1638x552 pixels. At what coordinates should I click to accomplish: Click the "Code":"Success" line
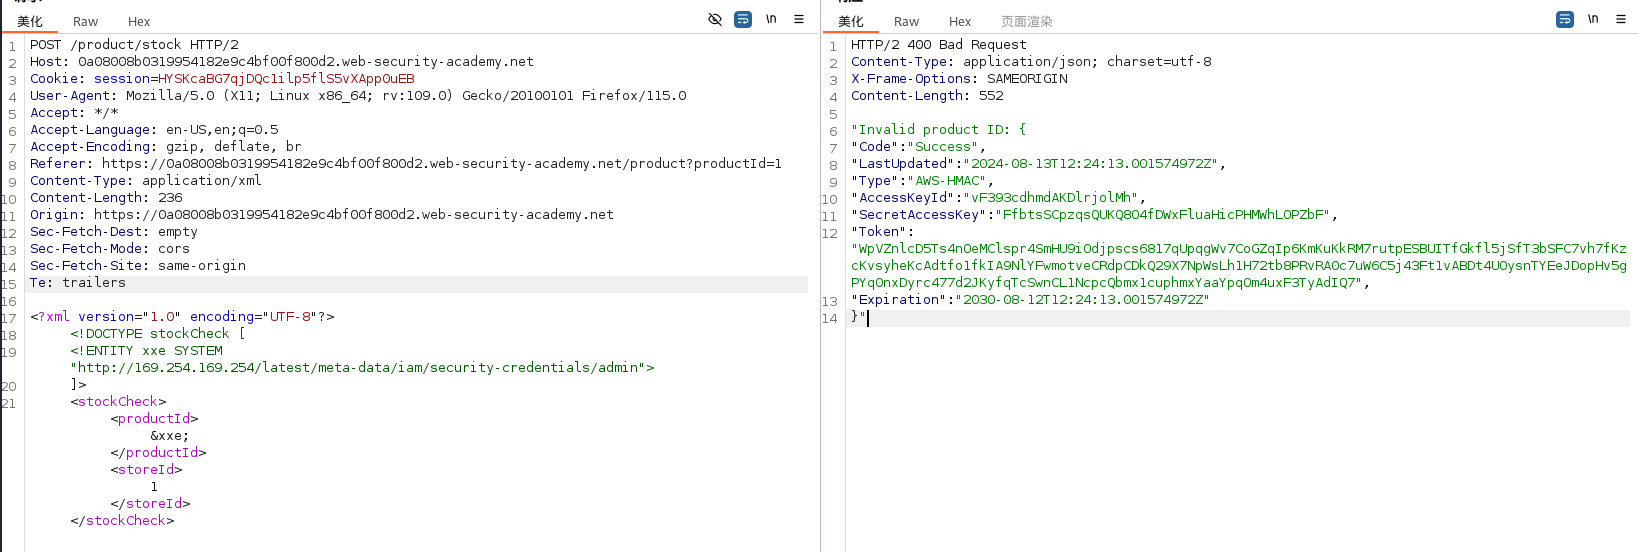(x=918, y=146)
